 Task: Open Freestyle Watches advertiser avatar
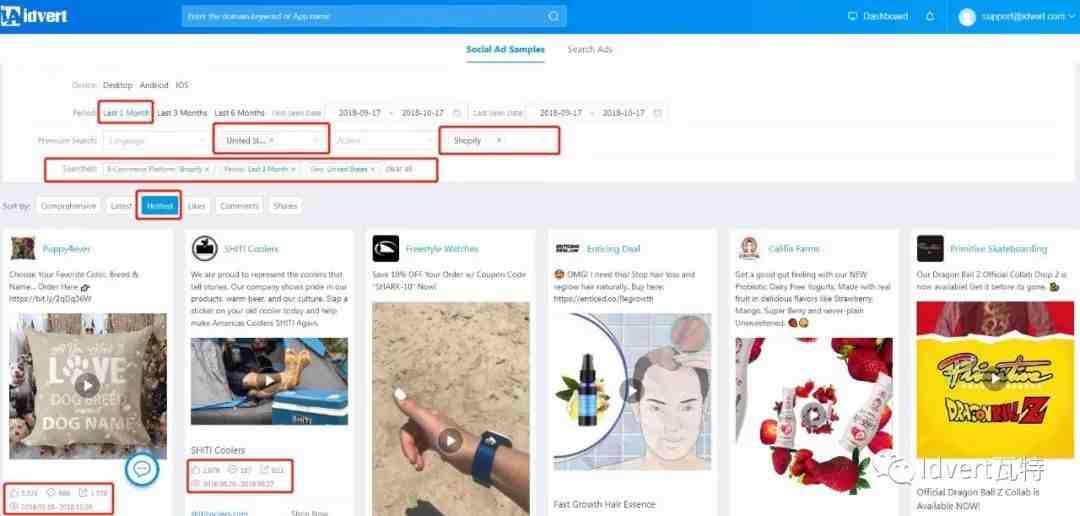point(386,248)
